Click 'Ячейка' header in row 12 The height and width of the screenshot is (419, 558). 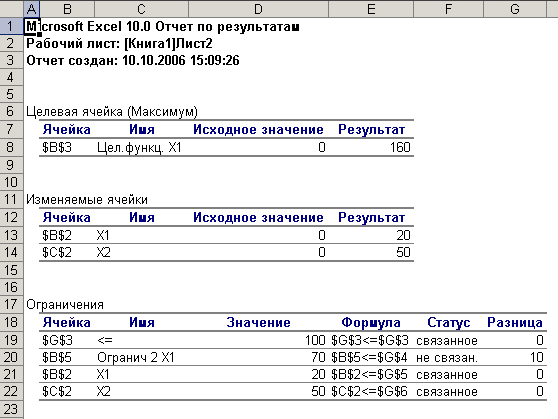[x=67, y=218]
